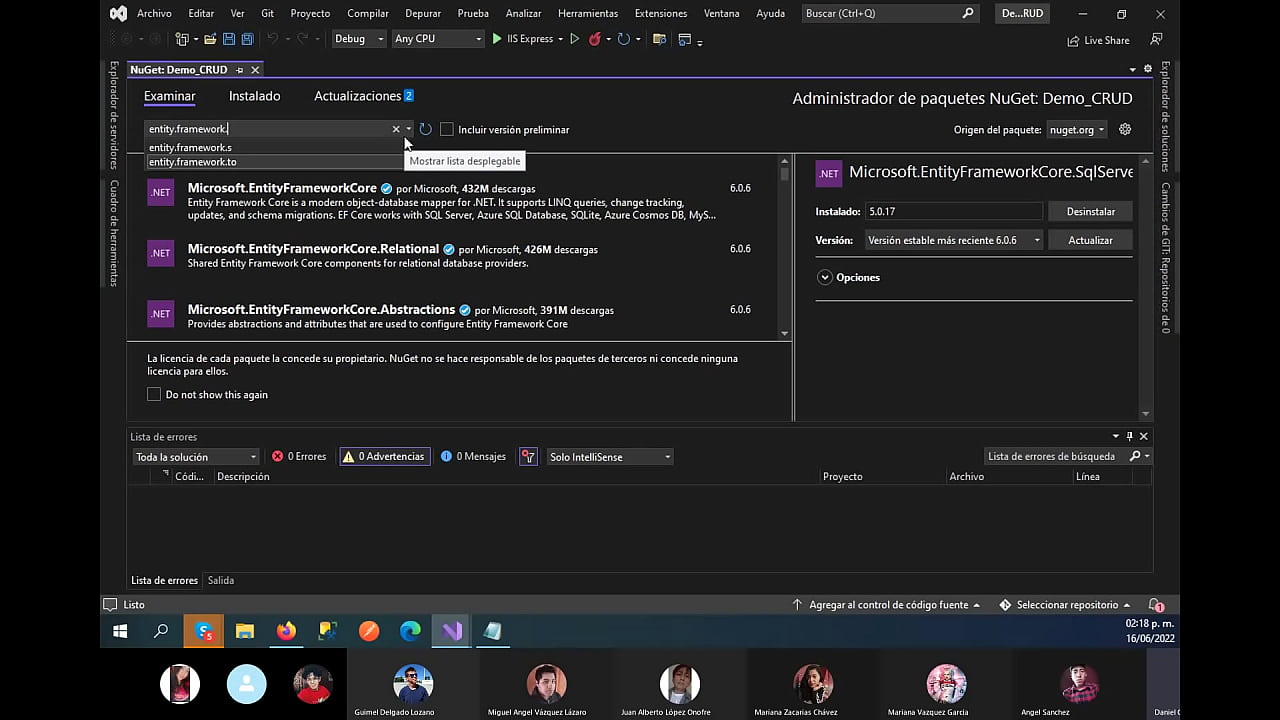
Task: Click the Save All icon
Action: point(245,38)
